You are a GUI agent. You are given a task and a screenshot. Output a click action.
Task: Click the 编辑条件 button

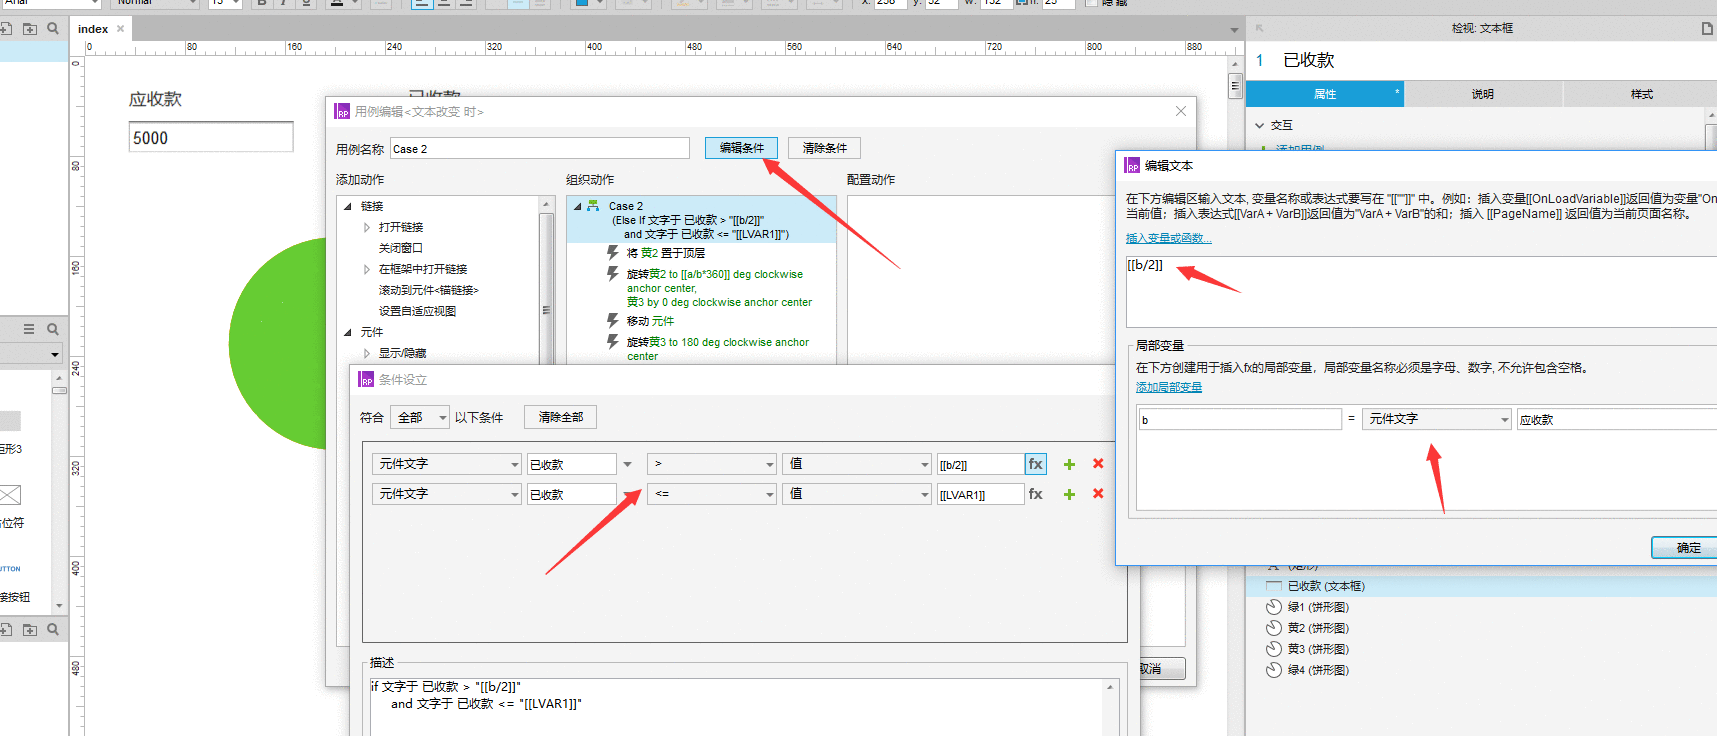tap(742, 148)
